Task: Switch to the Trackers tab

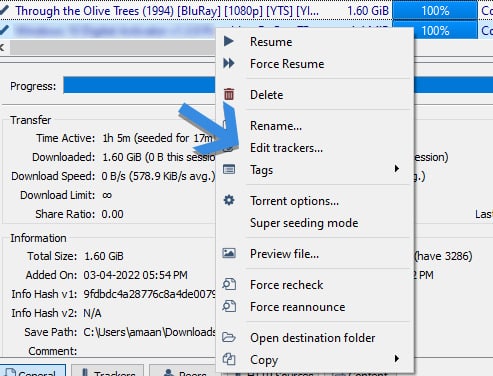Action: point(108,370)
